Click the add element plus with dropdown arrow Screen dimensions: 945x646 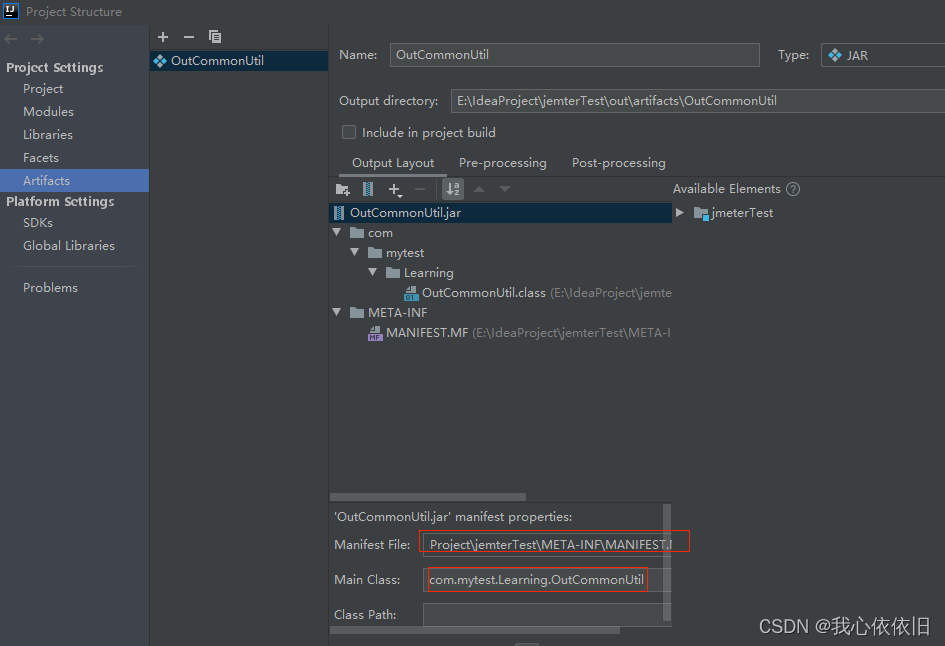point(395,188)
